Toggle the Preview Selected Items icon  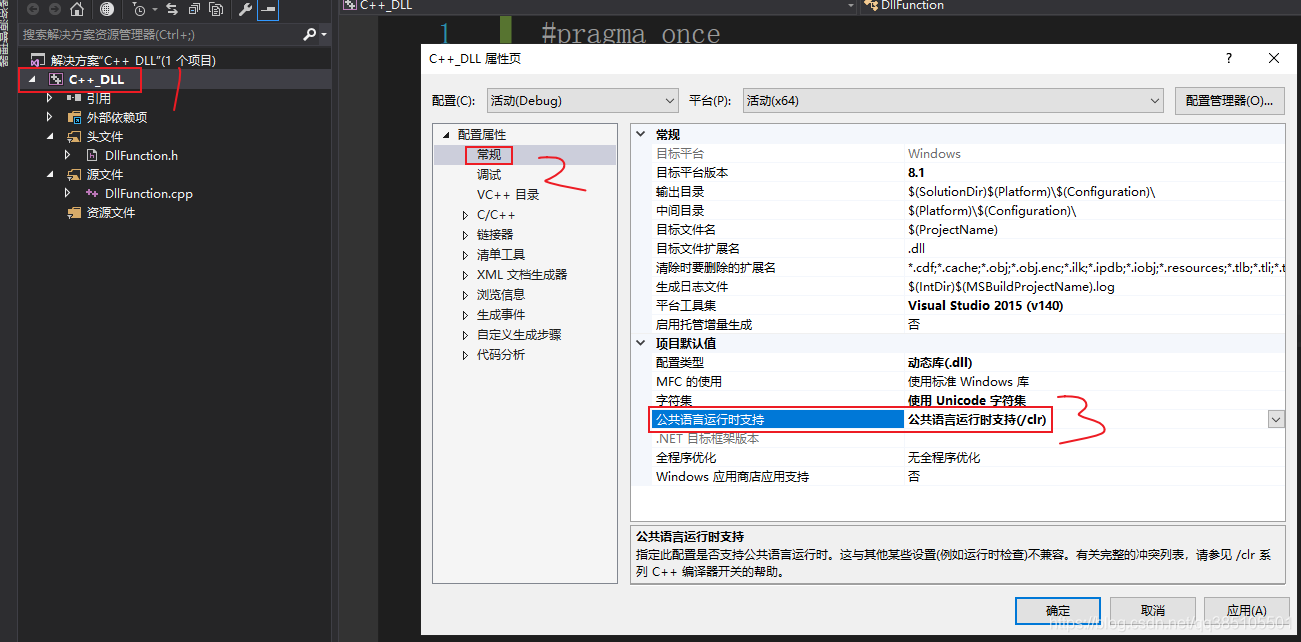pyautogui.click(x=268, y=9)
